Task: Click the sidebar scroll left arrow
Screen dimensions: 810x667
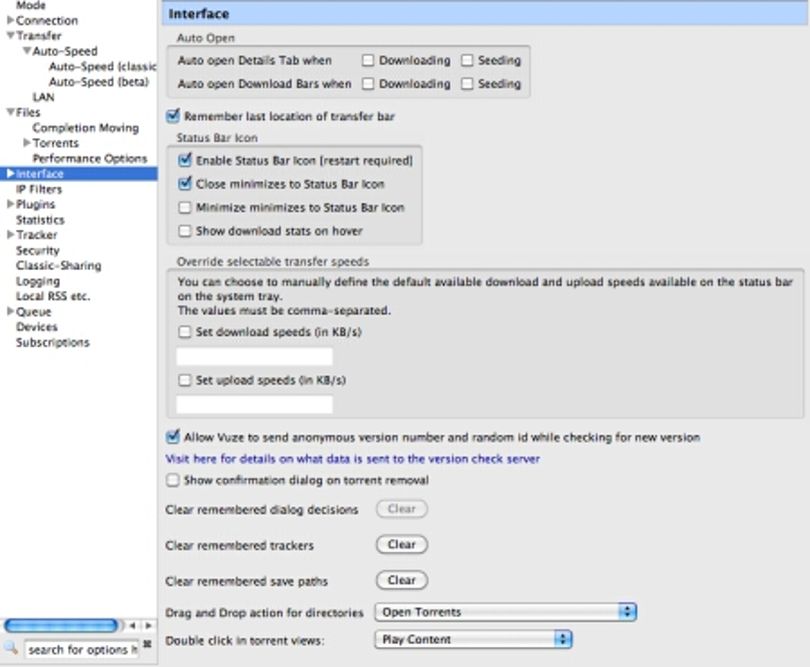Action: (133, 626)
